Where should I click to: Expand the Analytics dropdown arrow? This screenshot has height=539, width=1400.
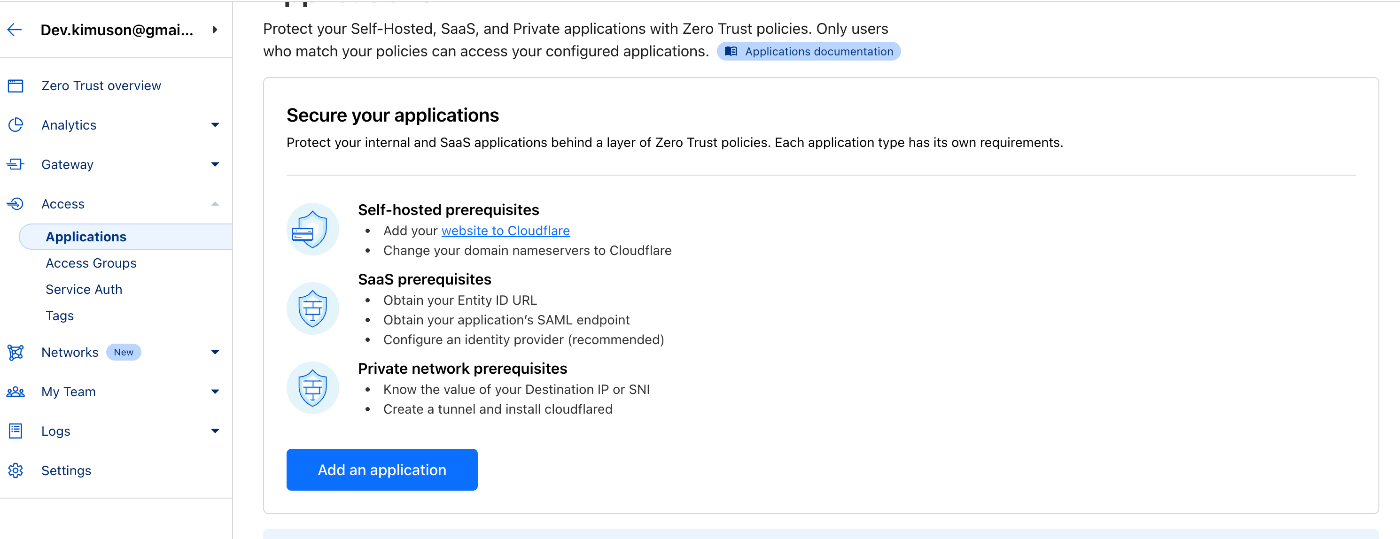tap(215, 125)
